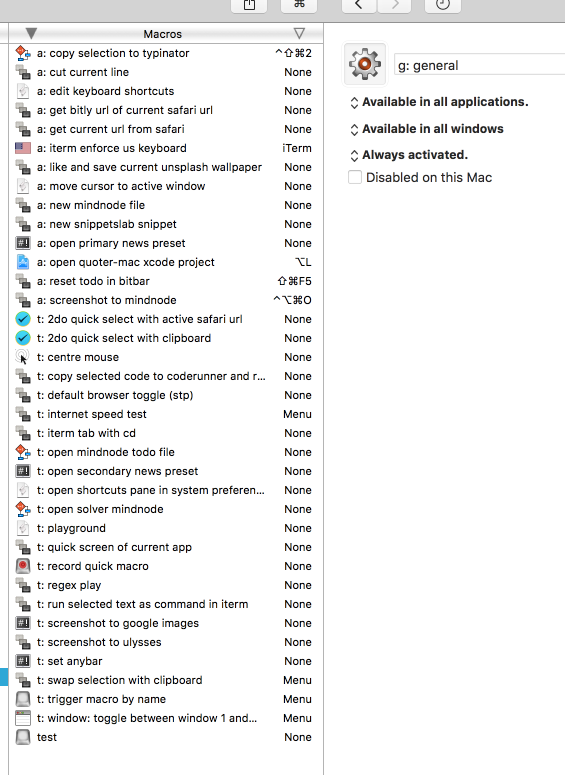The height and width of the screenshot is (775, 565).
Task: Click icon of 't: screenshot to google images'
Action: pyautogui.click(x=23, y=623)
